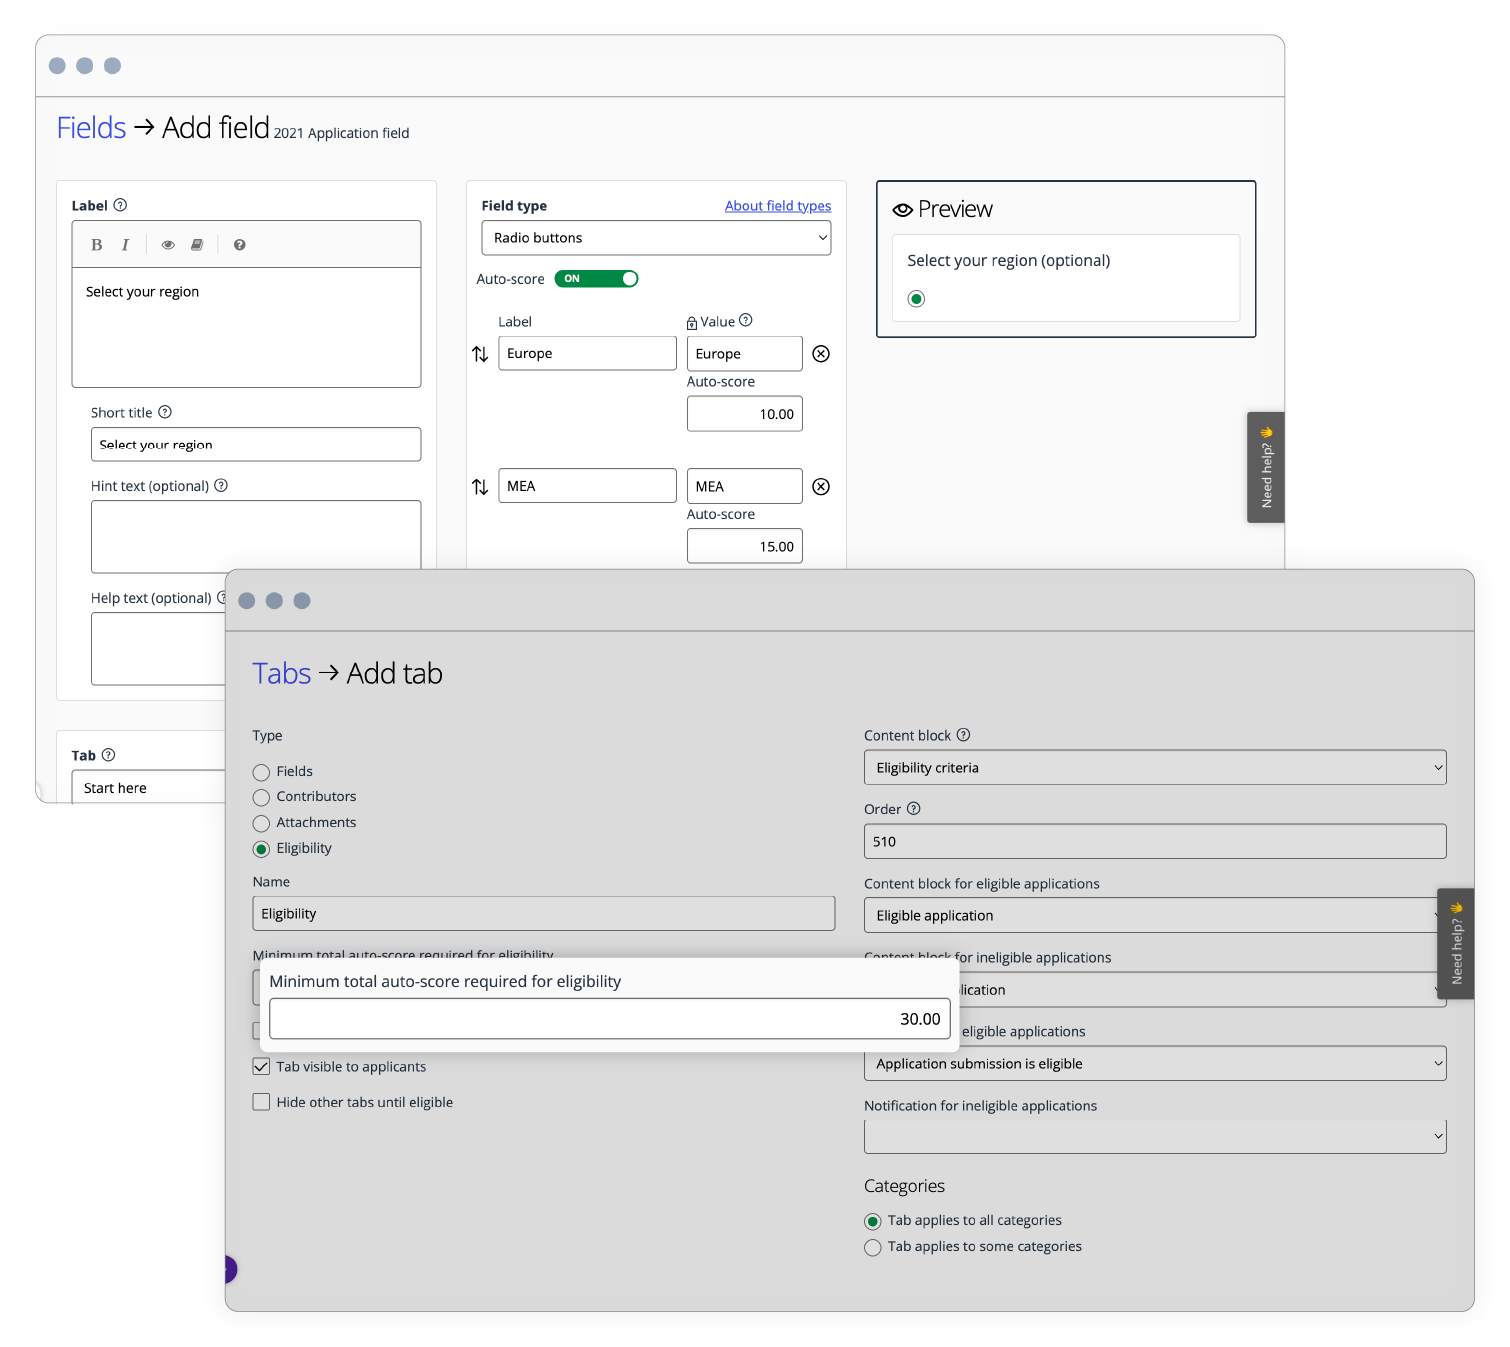Open the Need help? side tab on Add tab window
The image size is (1510, 1347).
[x=1455, y=944]
